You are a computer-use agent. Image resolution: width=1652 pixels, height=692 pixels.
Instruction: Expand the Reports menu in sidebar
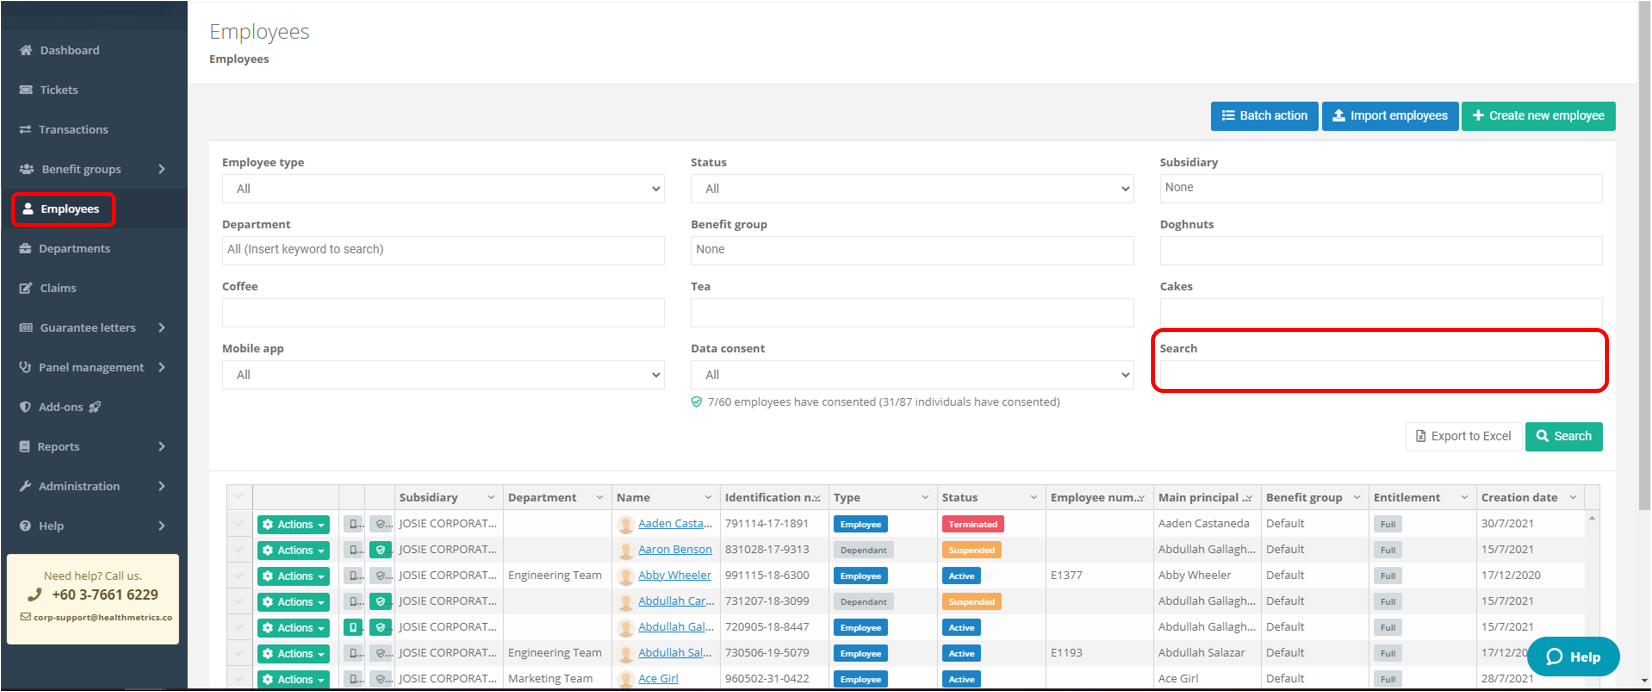coord(93,447)
